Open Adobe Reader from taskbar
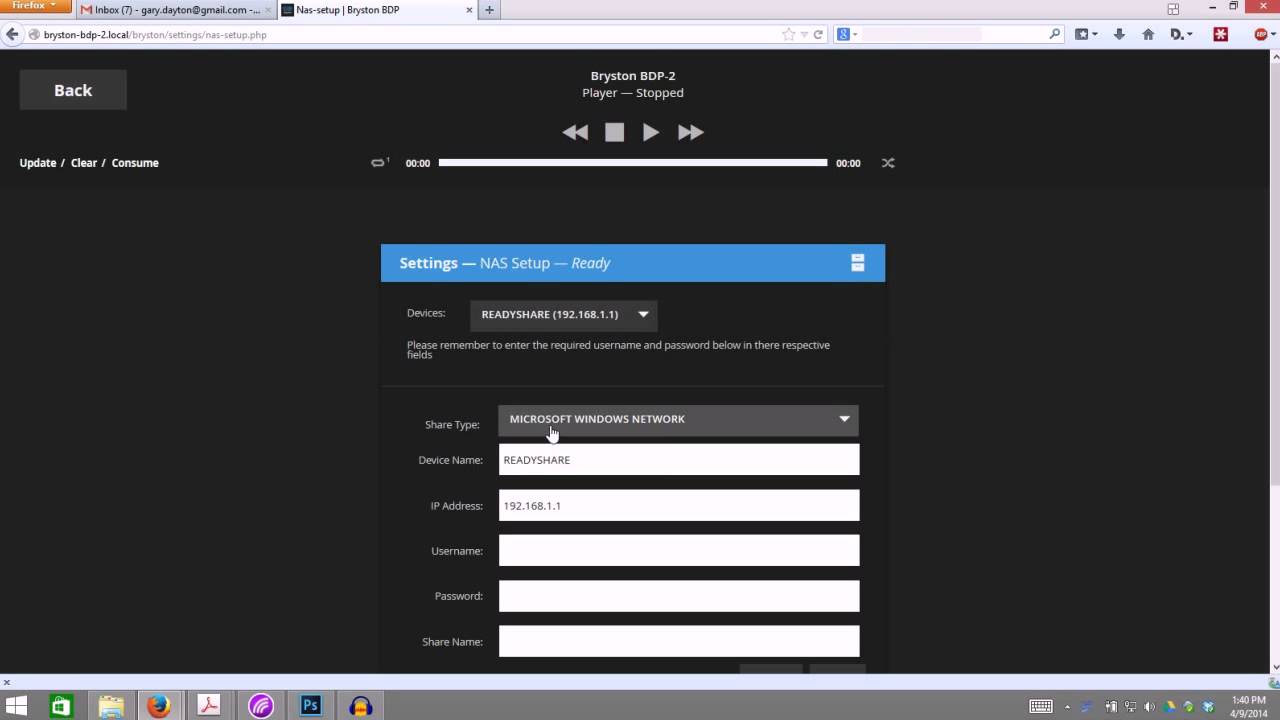The height and width of the screenshot is (720, 1280). (209, 706)
